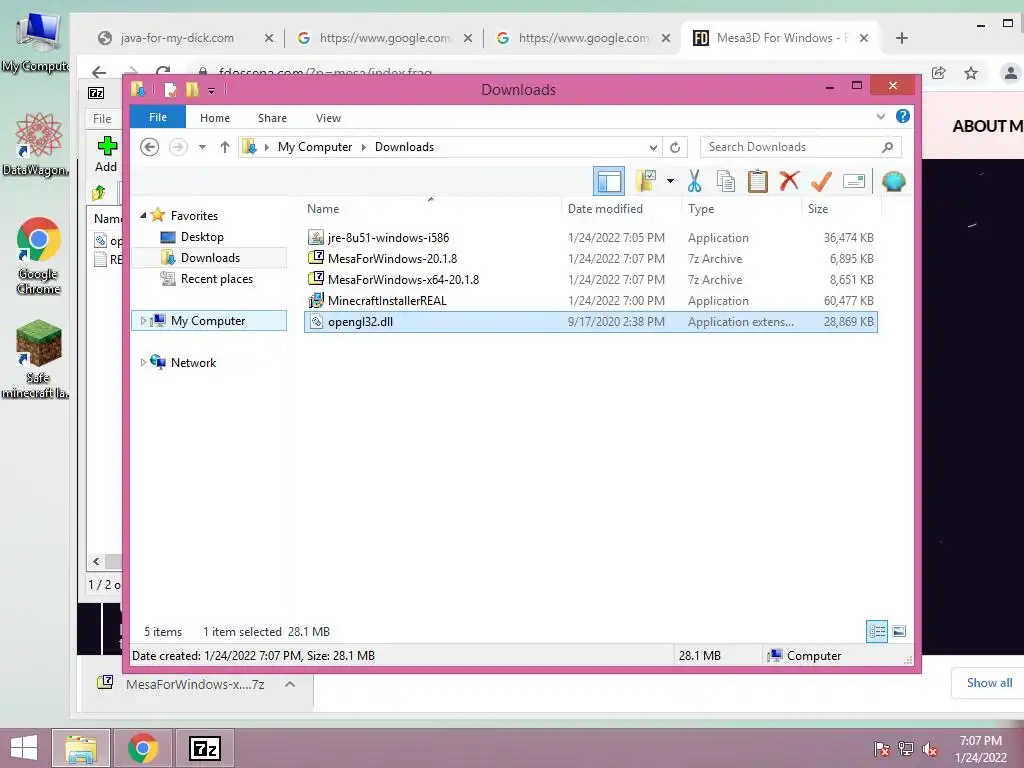Click the orange checkmark Properties icon
Viewport: 1024px width, 768px height.
coord(821,181)
